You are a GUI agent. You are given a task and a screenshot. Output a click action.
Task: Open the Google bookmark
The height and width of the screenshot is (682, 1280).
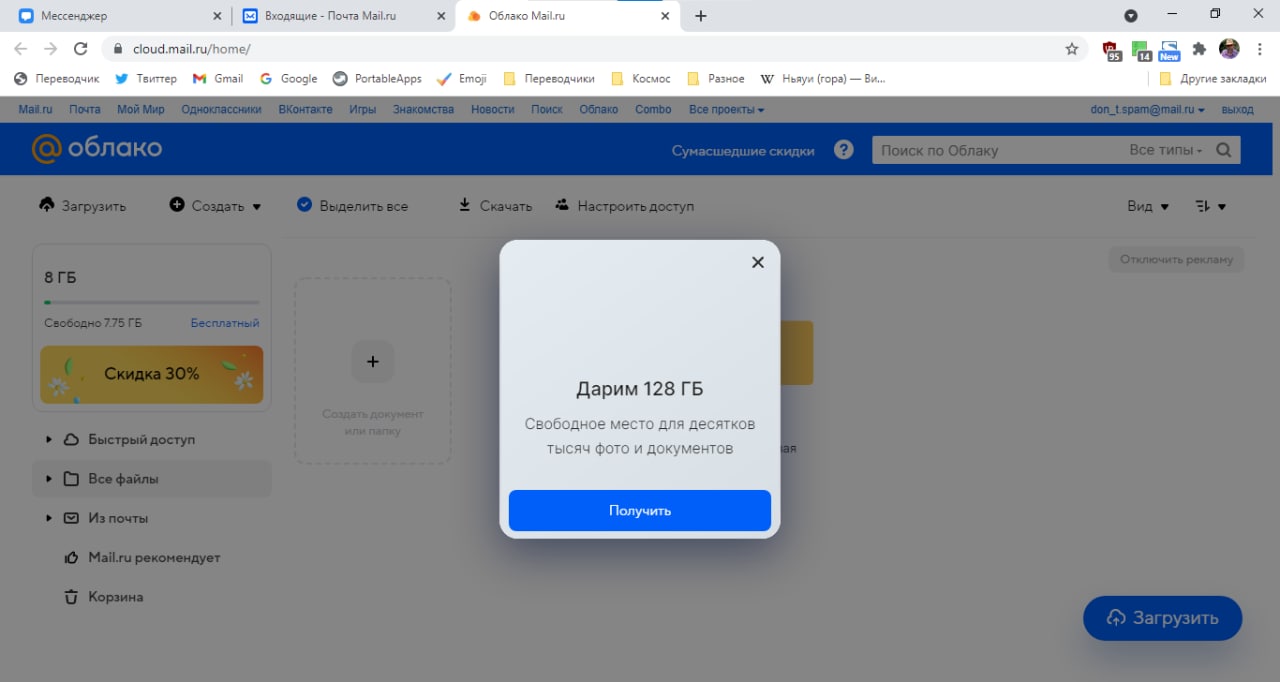pos(288,78)
